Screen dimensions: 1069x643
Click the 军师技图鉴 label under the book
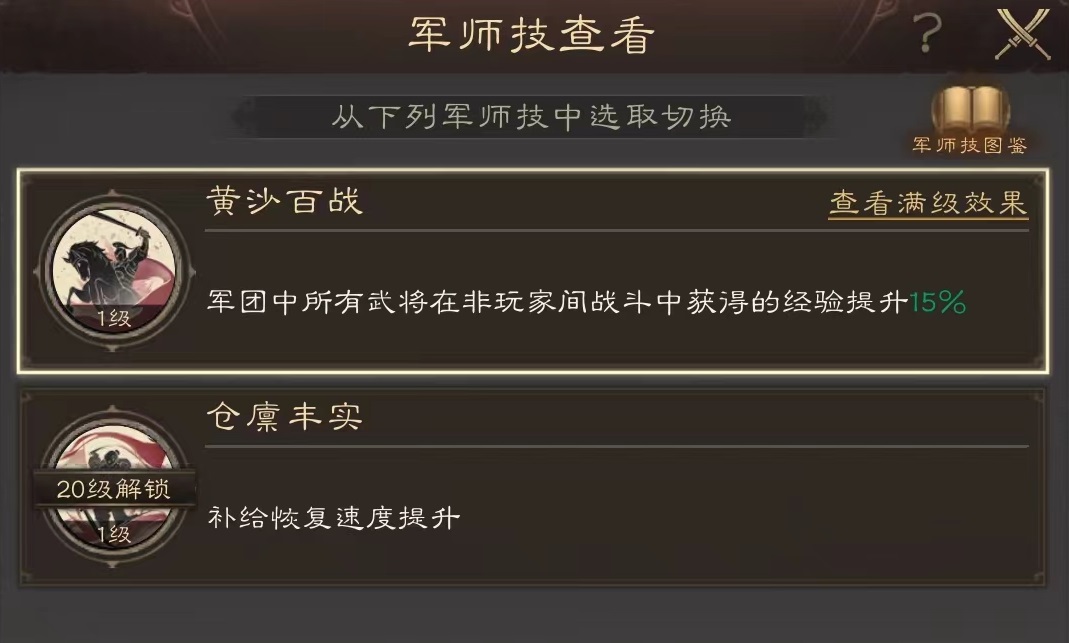pyautogui.click(x=970, y=145)
